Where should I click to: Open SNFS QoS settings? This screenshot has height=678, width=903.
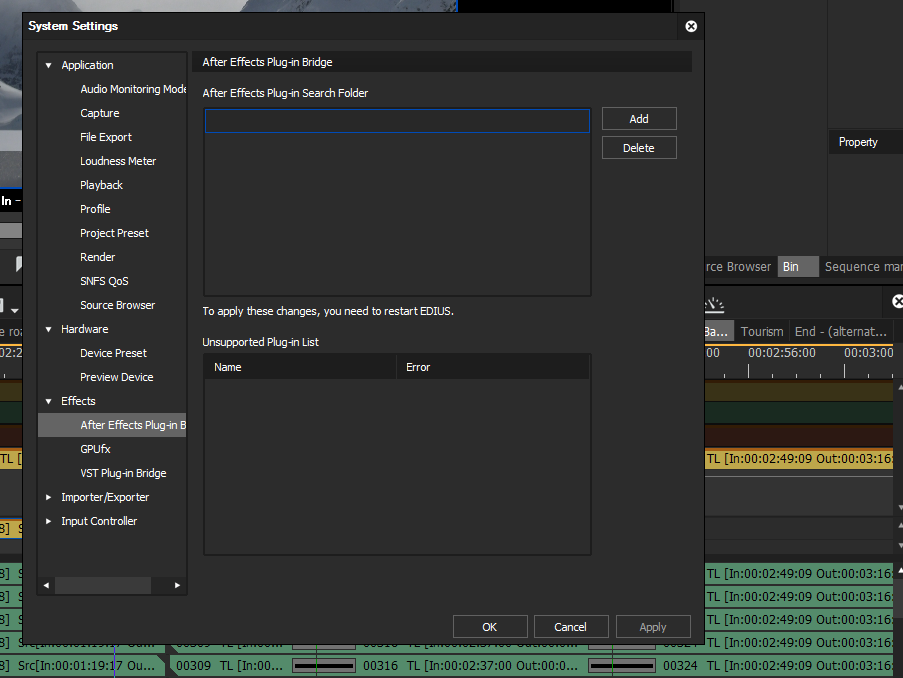[104, 281]
